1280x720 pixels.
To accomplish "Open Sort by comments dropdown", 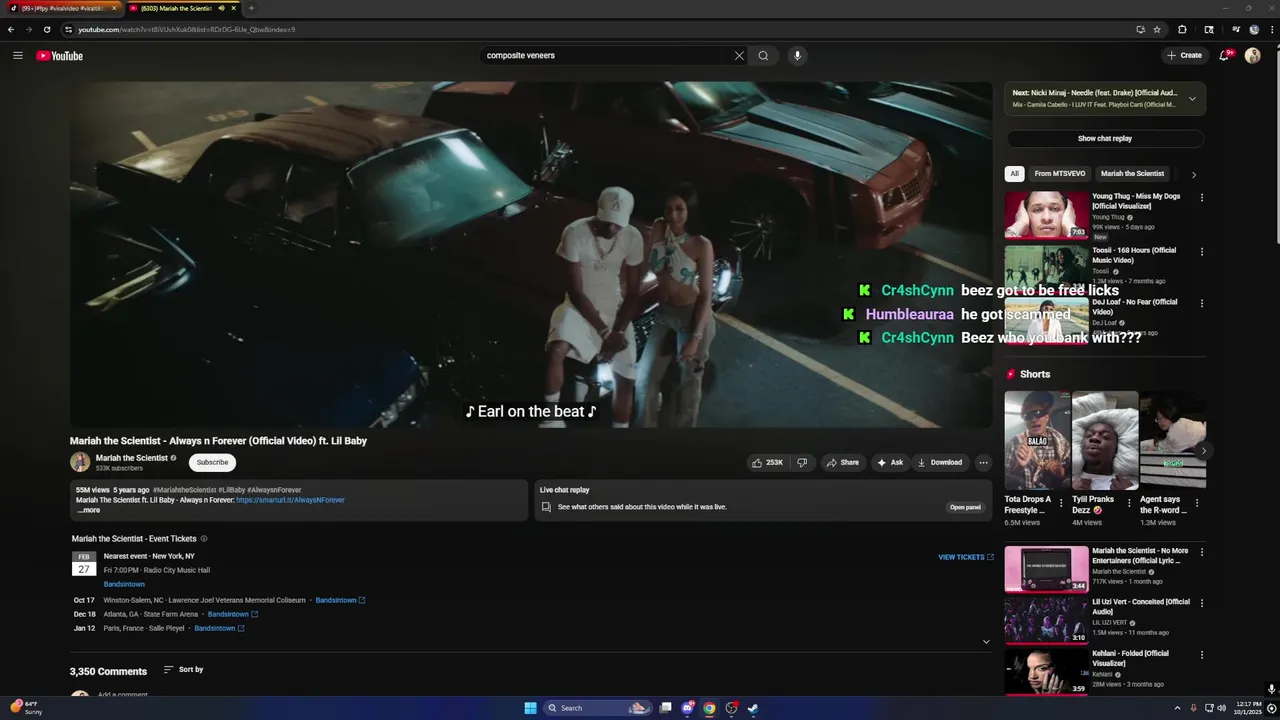I will click(183, 669).
